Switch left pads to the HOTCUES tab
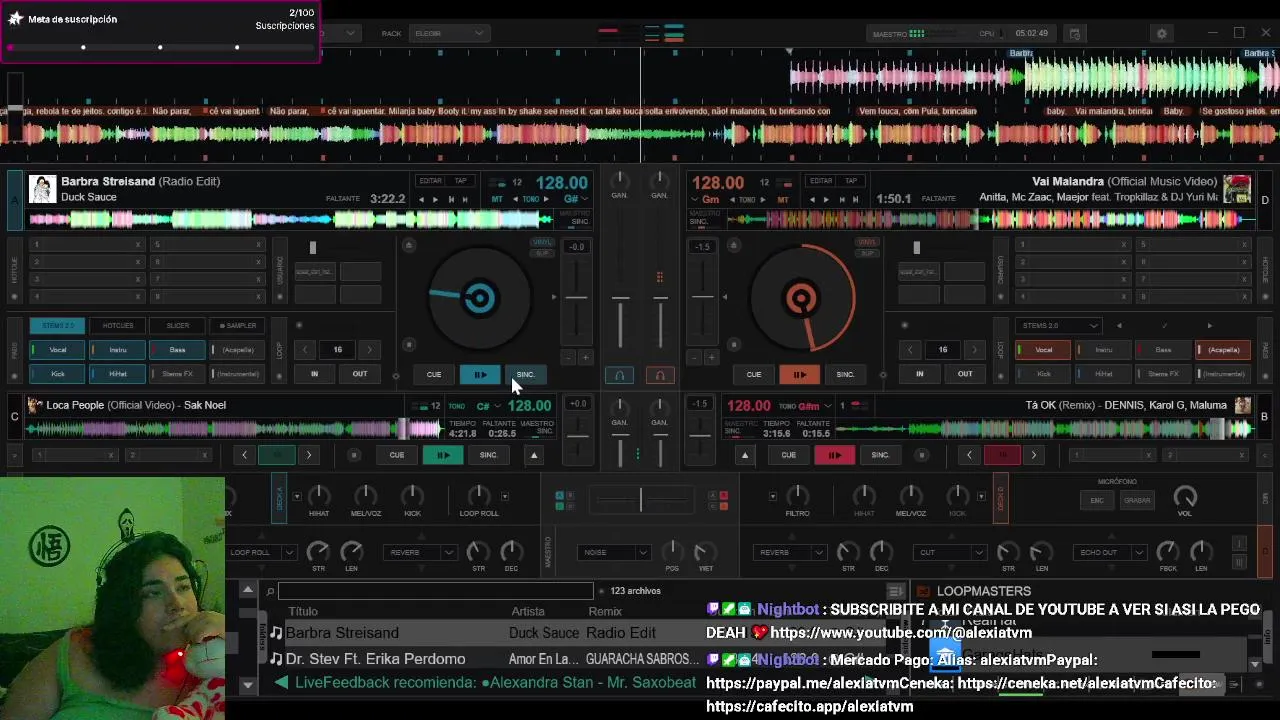 [x=118, y=326]
